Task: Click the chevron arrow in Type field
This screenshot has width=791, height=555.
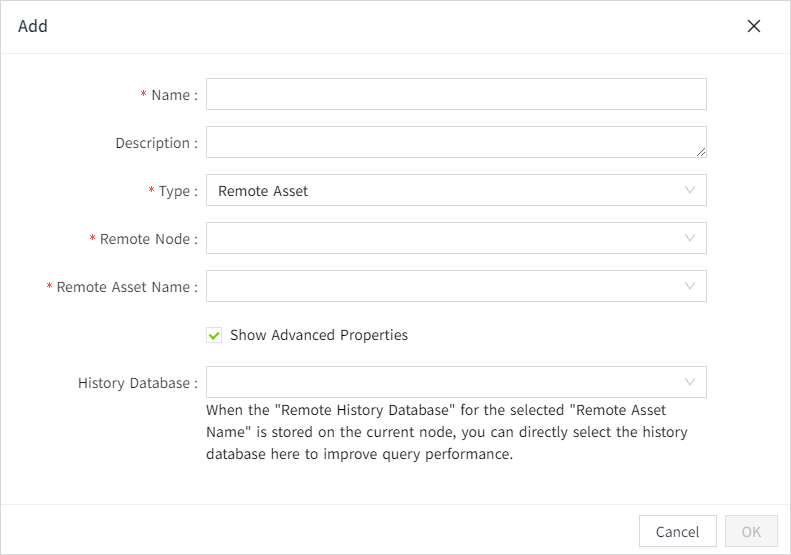Action: (690, 190)
